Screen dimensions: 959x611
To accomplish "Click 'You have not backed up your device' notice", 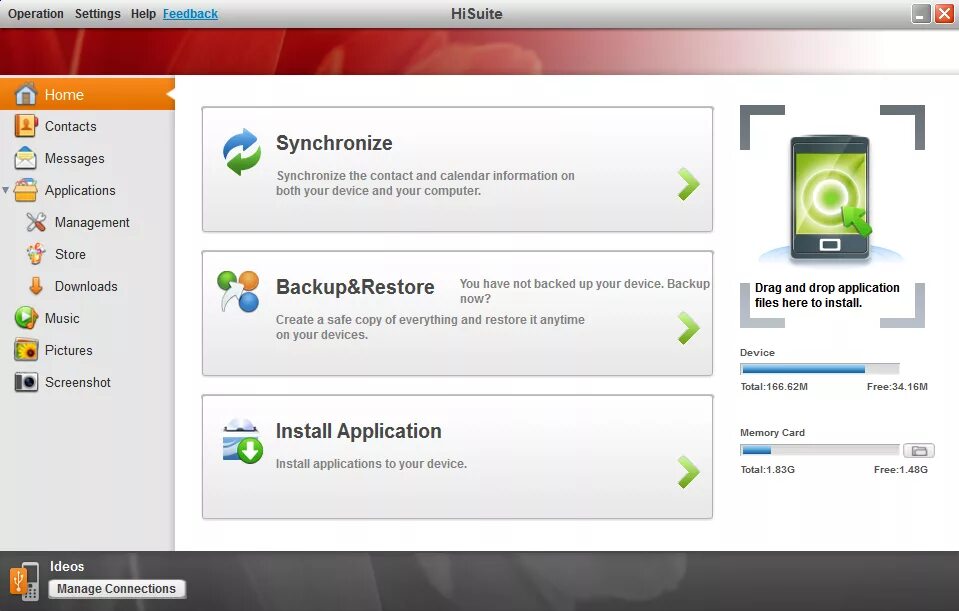I will click(x=585, y=291).
